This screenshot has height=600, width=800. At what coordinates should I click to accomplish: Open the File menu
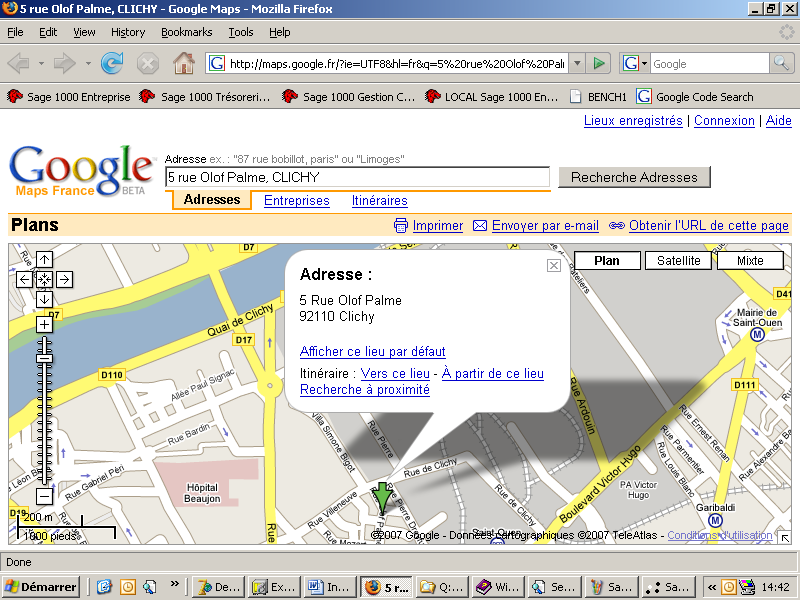pyautogui.click(x=15, y=32)
